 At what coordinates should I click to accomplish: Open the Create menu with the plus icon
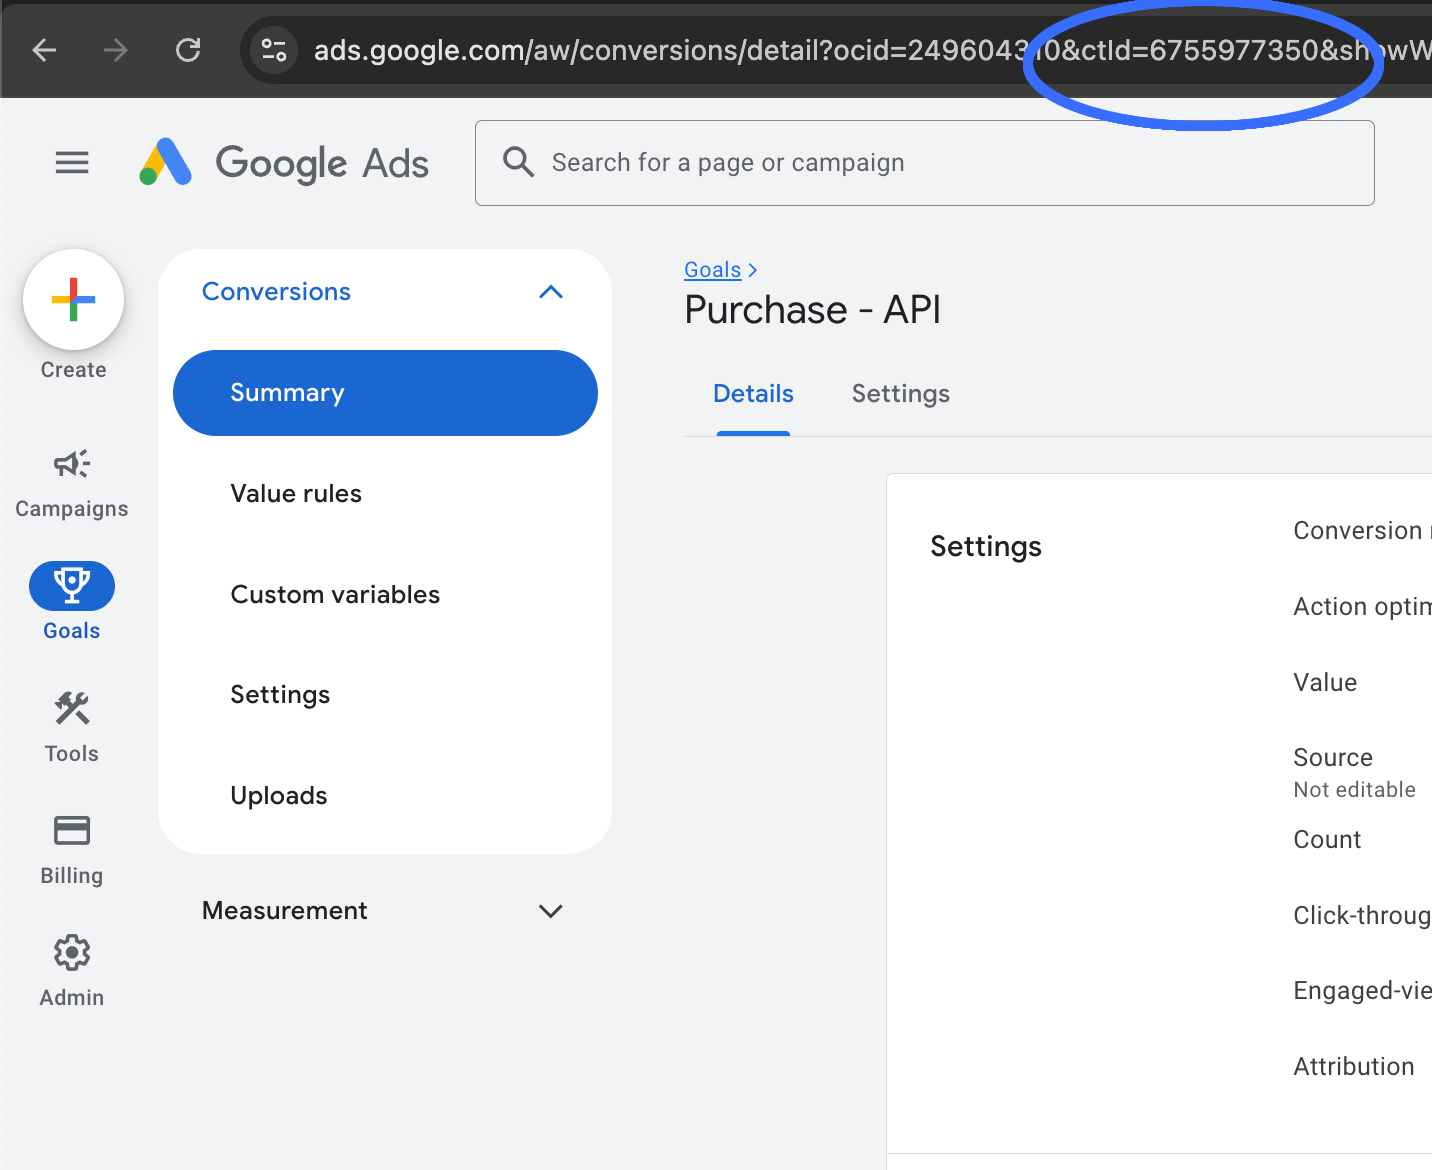(x=72, y=300)
